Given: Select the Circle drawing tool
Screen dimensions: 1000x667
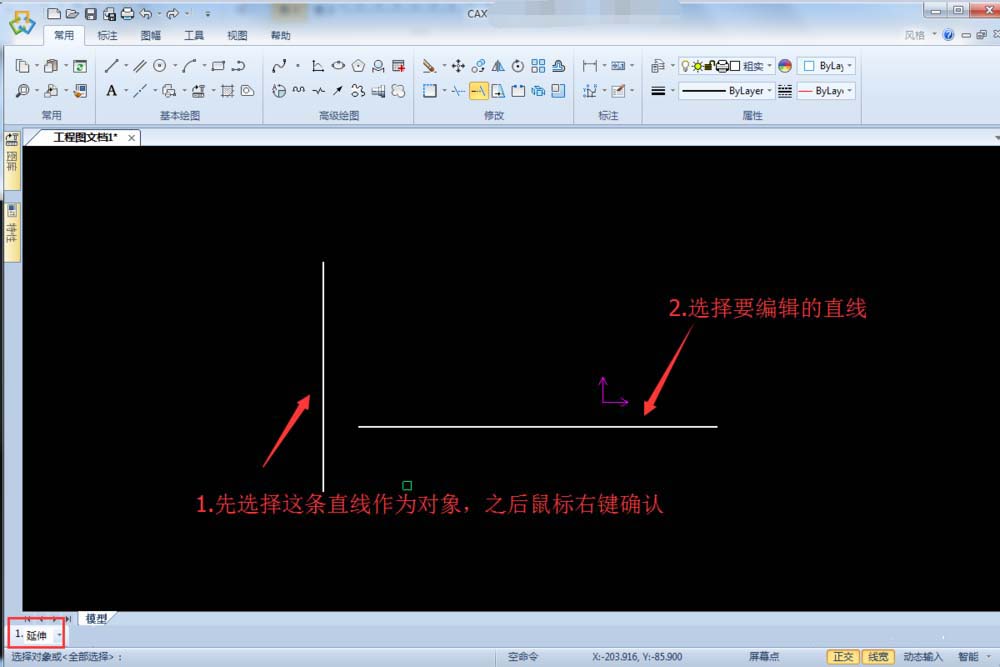Looking at the screenshot, I should pyautogui.click(x=158, y=66).
